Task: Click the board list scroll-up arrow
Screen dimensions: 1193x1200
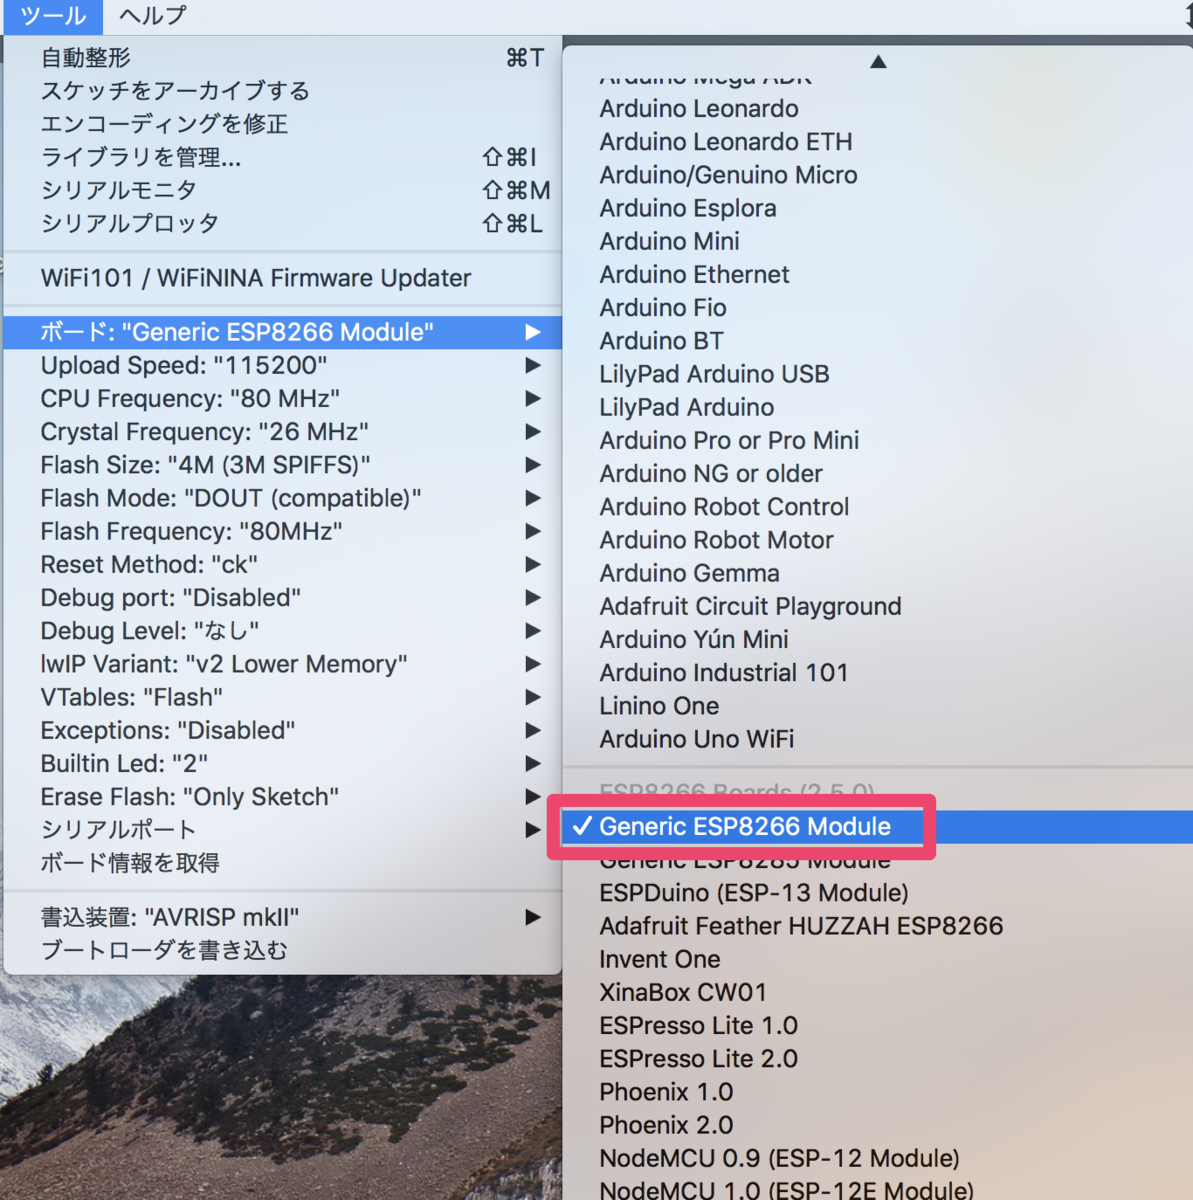Action: click(878, 62)
